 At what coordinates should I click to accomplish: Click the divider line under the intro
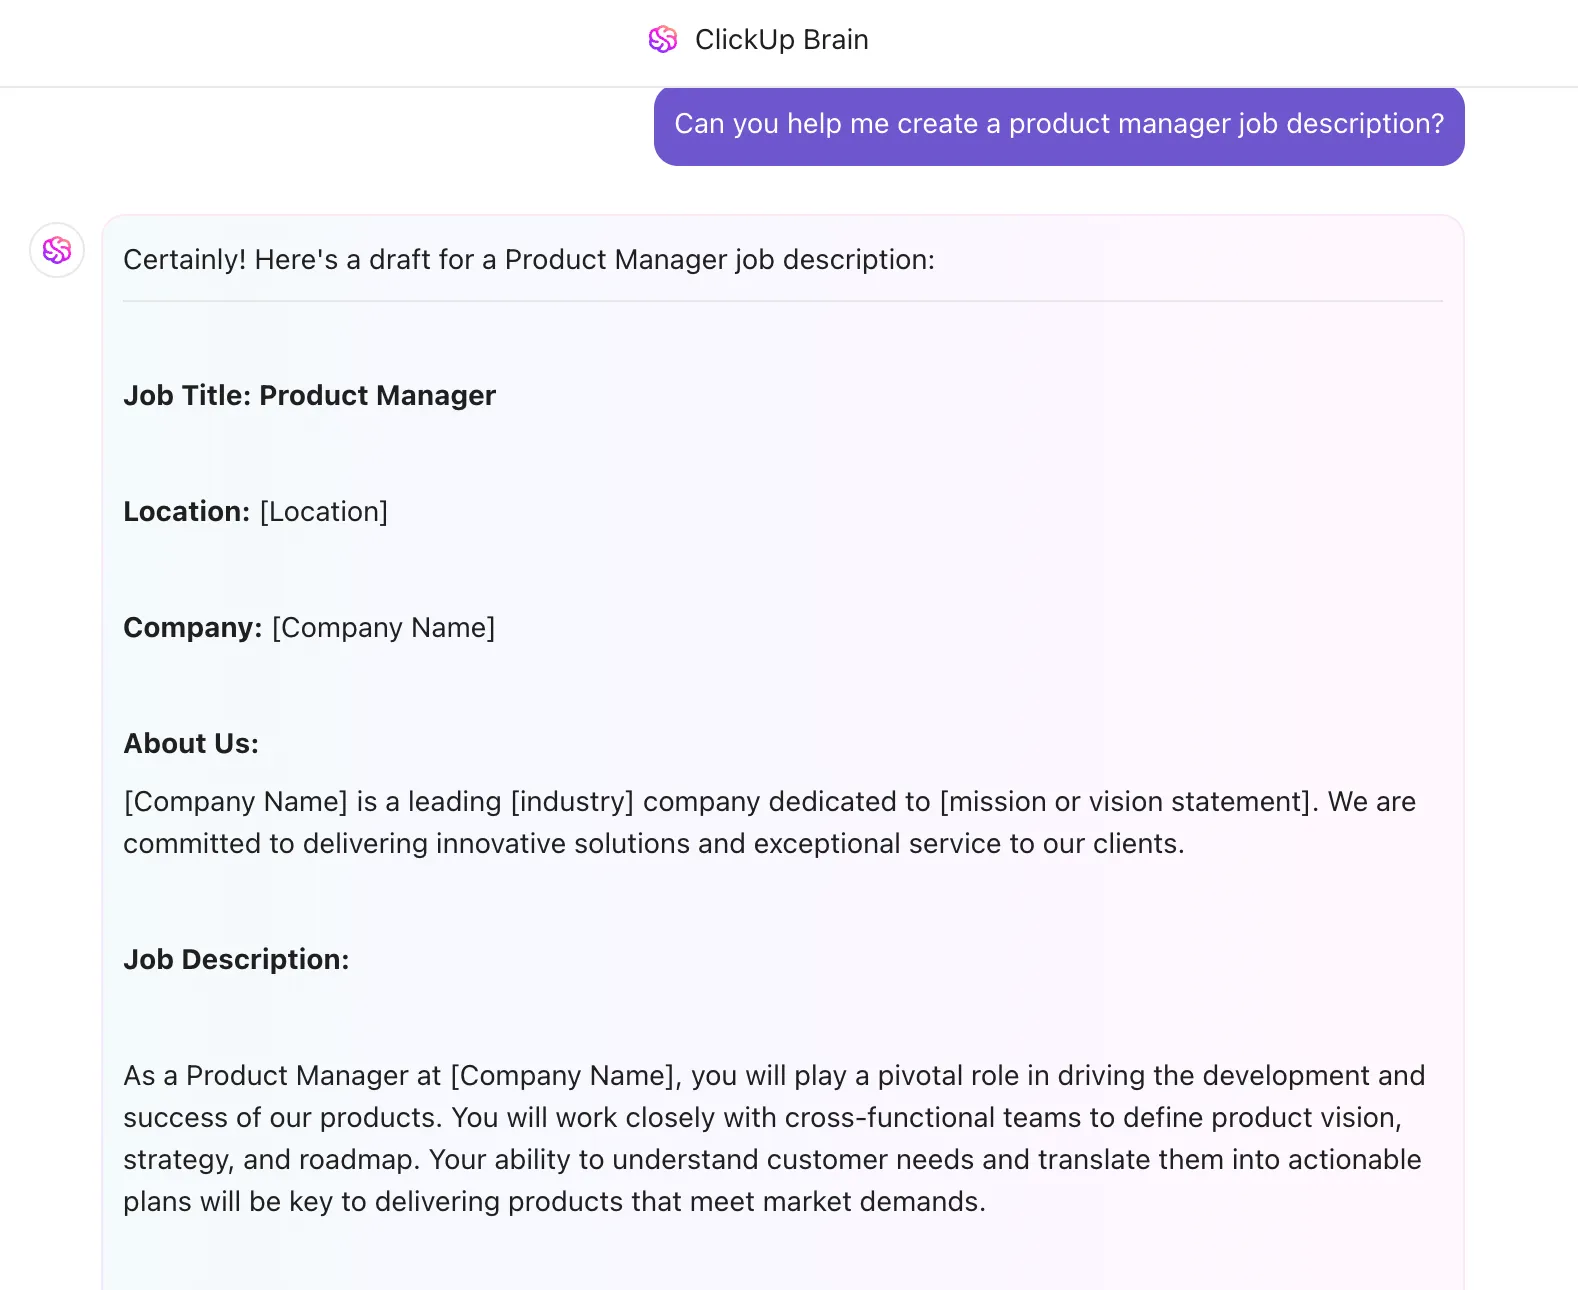[x=783, y=301]
